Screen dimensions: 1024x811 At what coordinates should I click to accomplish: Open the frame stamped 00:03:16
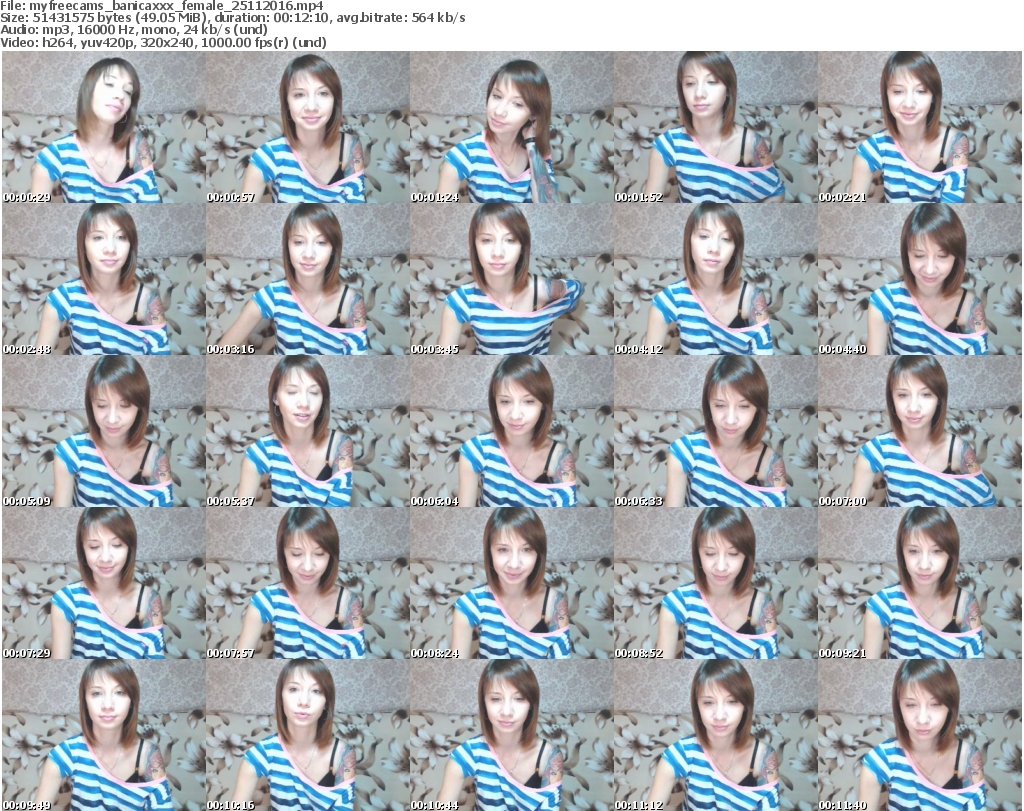tap(308, 279)
